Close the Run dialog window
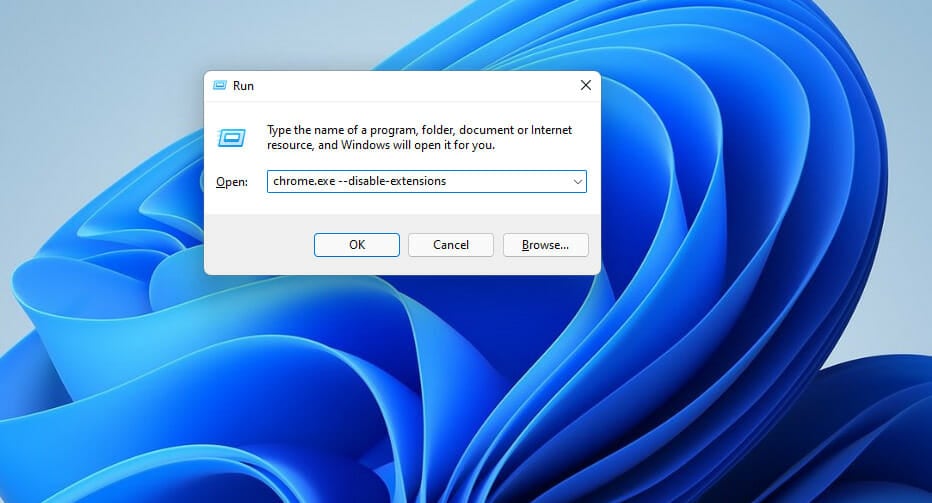The width and height of the screenshot is (932, 503). 585,86
